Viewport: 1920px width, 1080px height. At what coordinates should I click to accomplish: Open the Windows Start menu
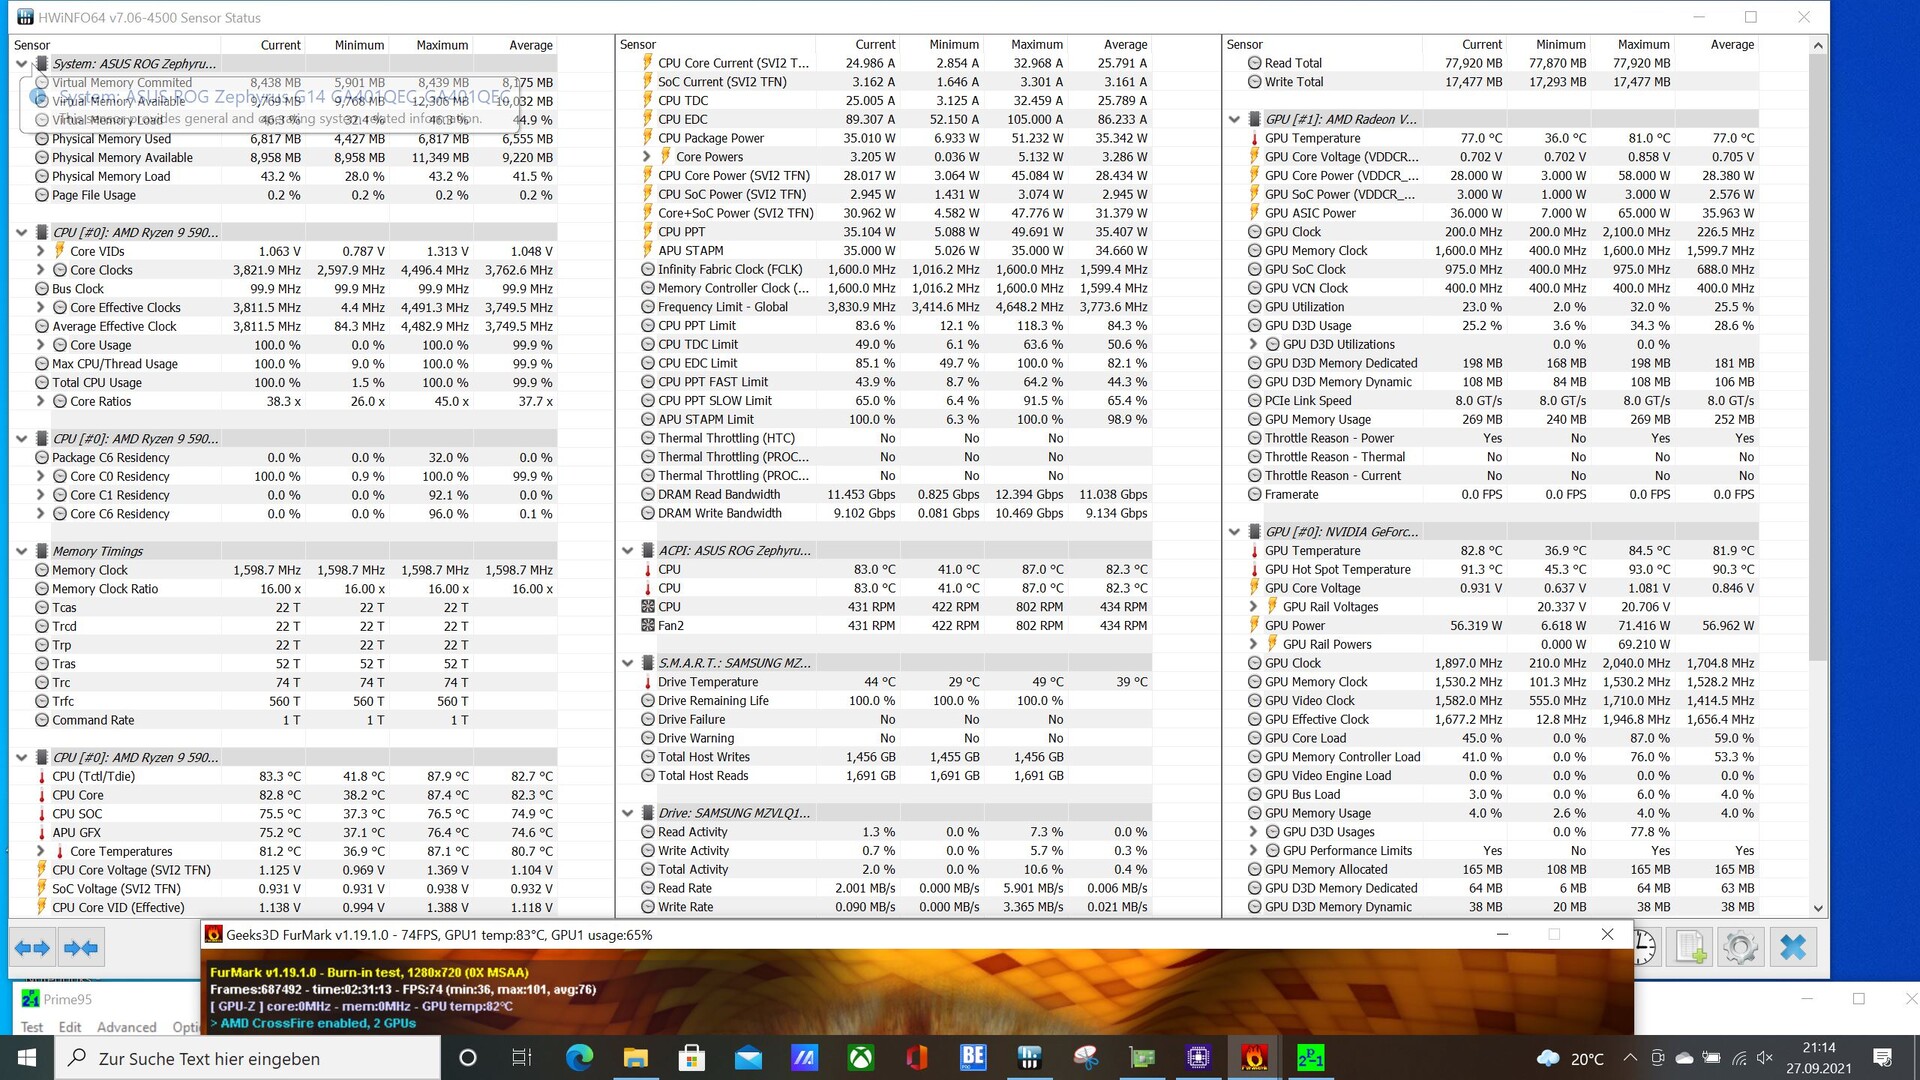point(27,1057)
